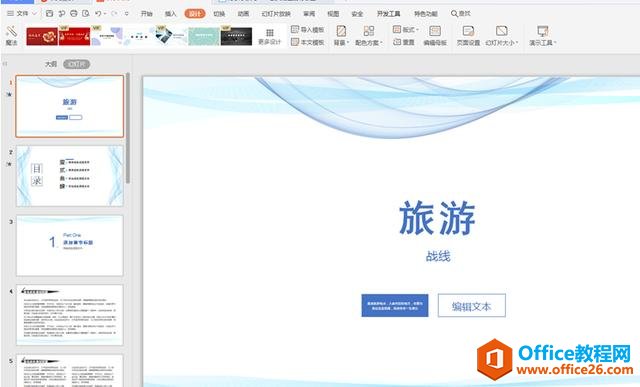Open the 插入 ribbon tab
Image resolution: width=640 pixels, height=387 pixels.
pos(171,13)
